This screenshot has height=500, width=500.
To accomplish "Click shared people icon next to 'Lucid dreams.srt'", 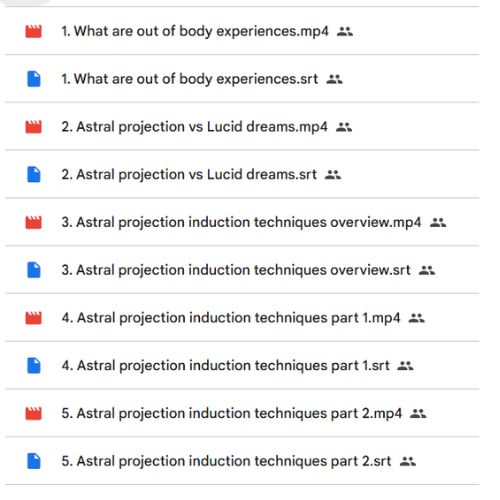I will pyautogui.click(x=333, y=175).
